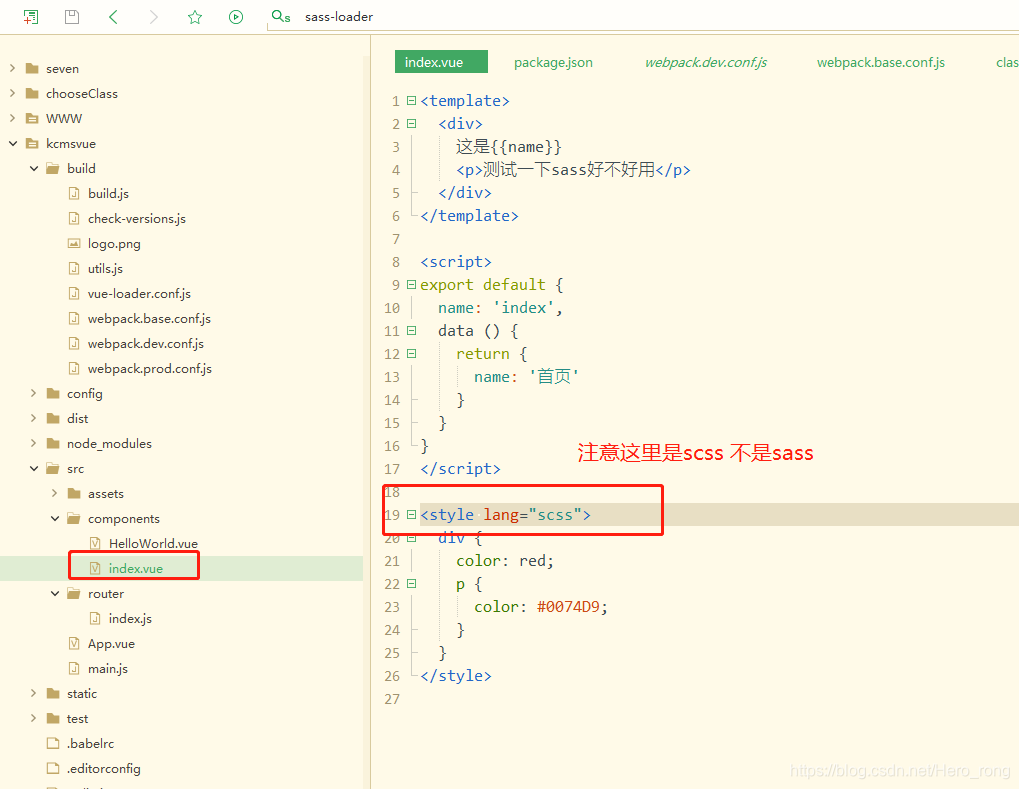Click the .babelrc file icon
The width and height of the screenshot is (1019, 789).
tap(53, 744)
